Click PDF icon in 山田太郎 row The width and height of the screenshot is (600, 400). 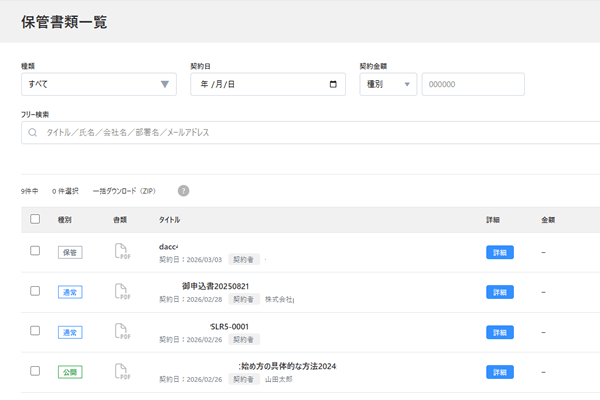click(122, 371)
